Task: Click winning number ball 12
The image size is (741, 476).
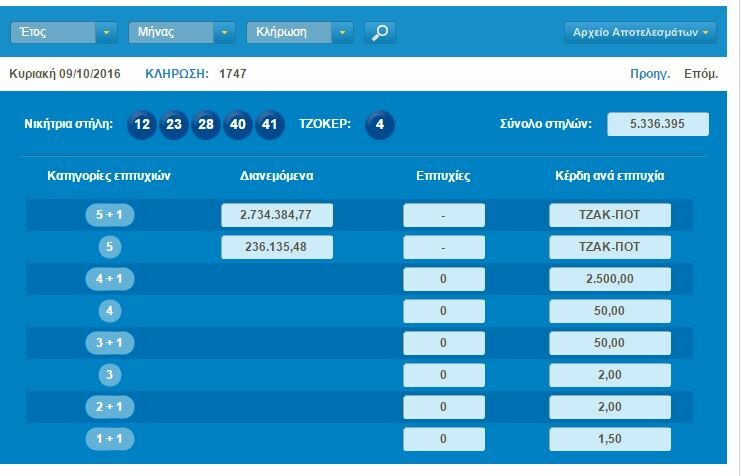Action: tap(142, 124)
